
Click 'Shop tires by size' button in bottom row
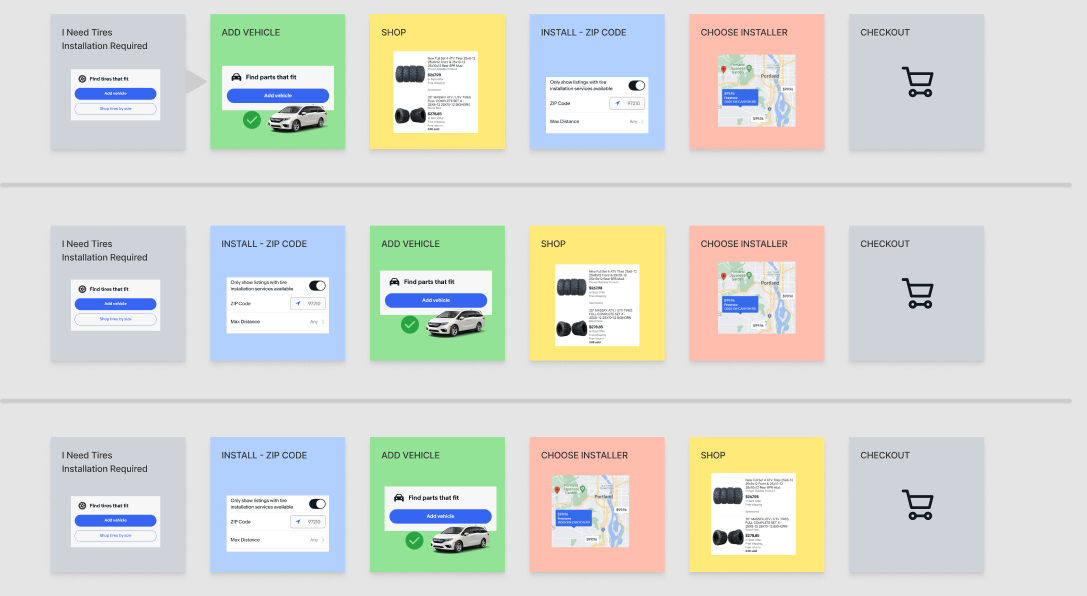pos(116,536)
